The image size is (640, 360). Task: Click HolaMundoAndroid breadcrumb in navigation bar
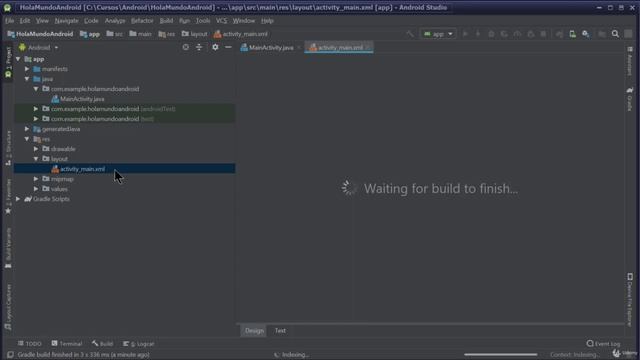pos(40,34)
